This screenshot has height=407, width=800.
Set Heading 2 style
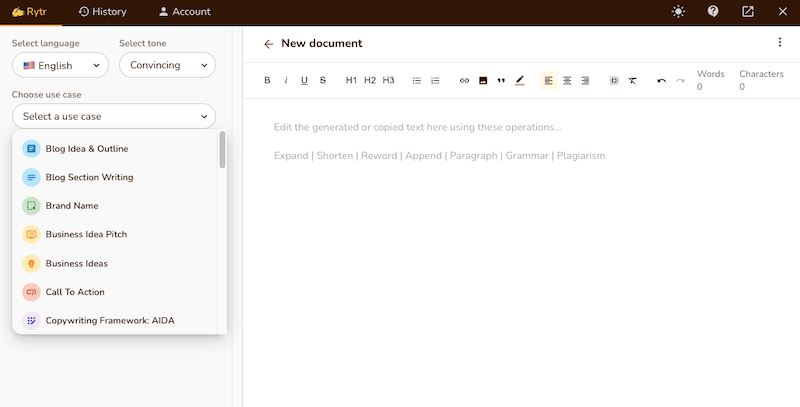(370, 81)
